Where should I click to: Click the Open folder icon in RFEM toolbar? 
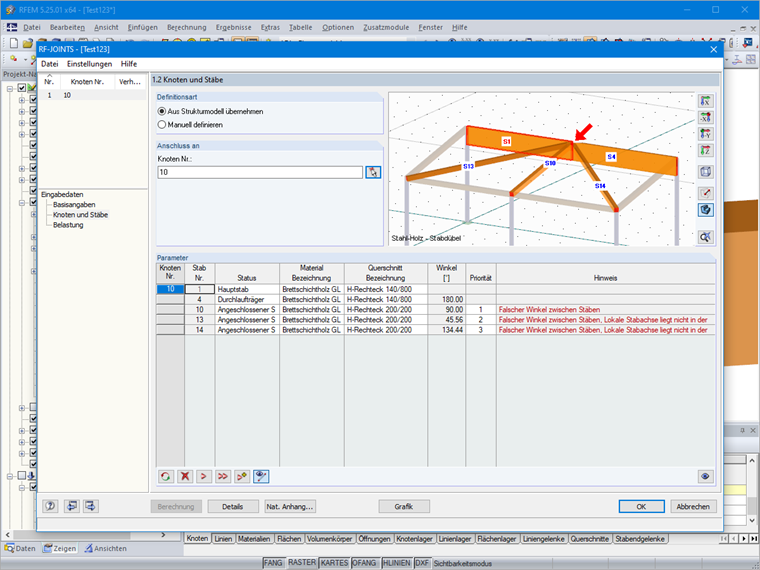[x=28, y=43]
